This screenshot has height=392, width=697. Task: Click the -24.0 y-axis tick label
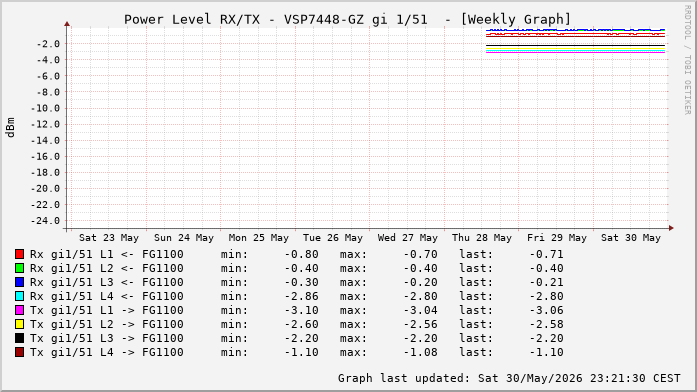pyautogui.click(x=45, y=221)
